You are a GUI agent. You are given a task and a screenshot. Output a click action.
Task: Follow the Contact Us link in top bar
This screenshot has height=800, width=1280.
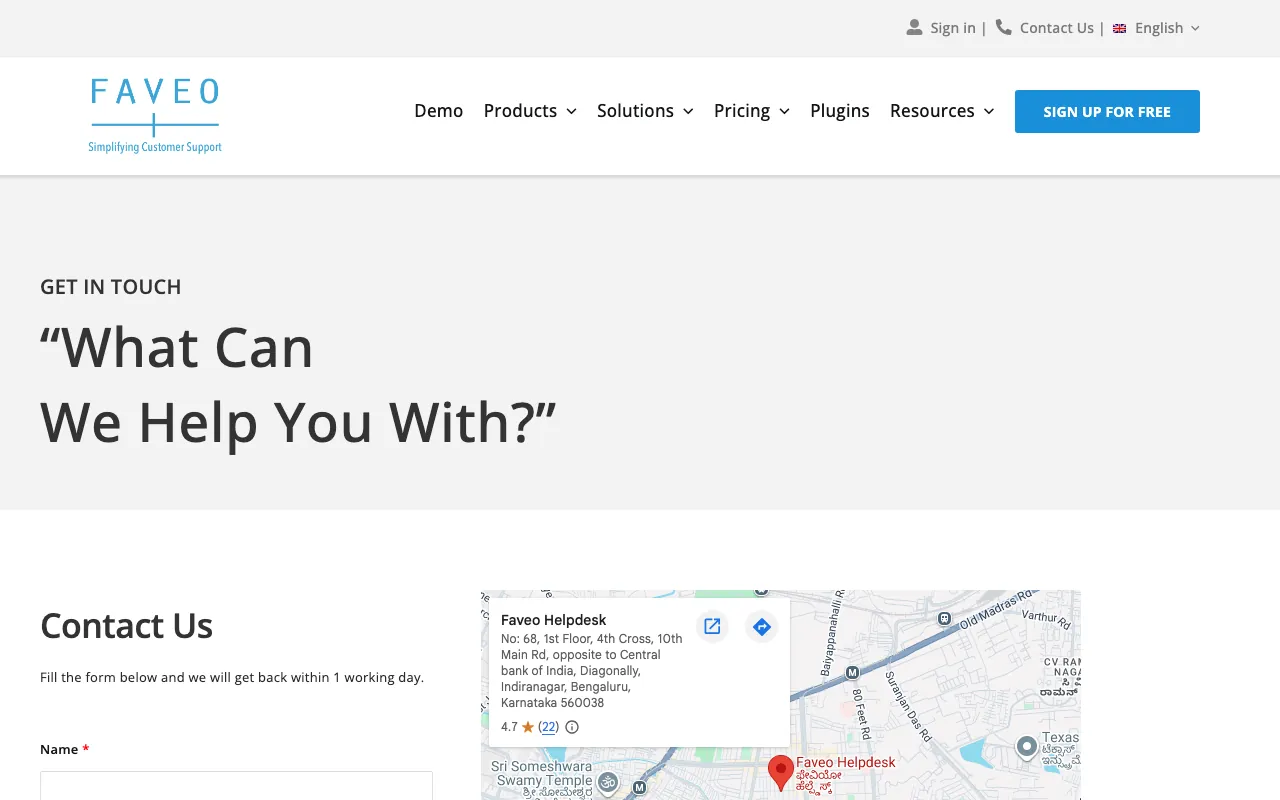[1057, 28]
